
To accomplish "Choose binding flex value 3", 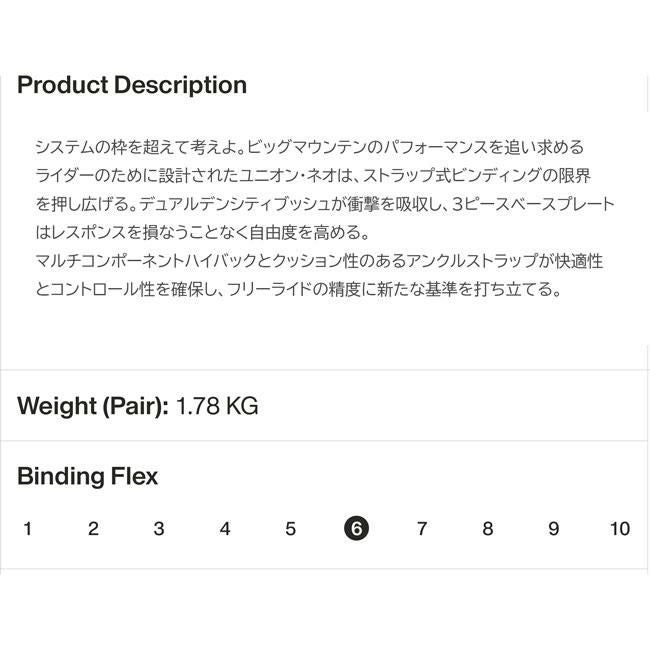I will (x=159, y=529).
